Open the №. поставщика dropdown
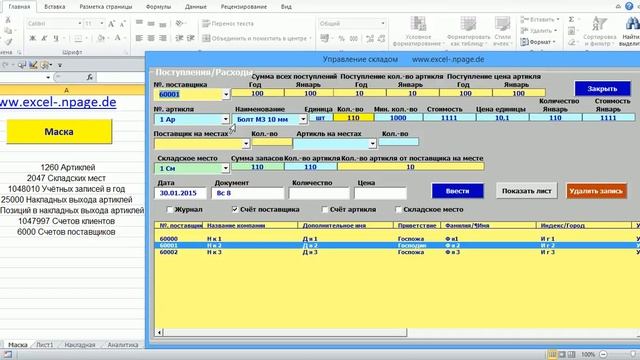 click(226, 94)
